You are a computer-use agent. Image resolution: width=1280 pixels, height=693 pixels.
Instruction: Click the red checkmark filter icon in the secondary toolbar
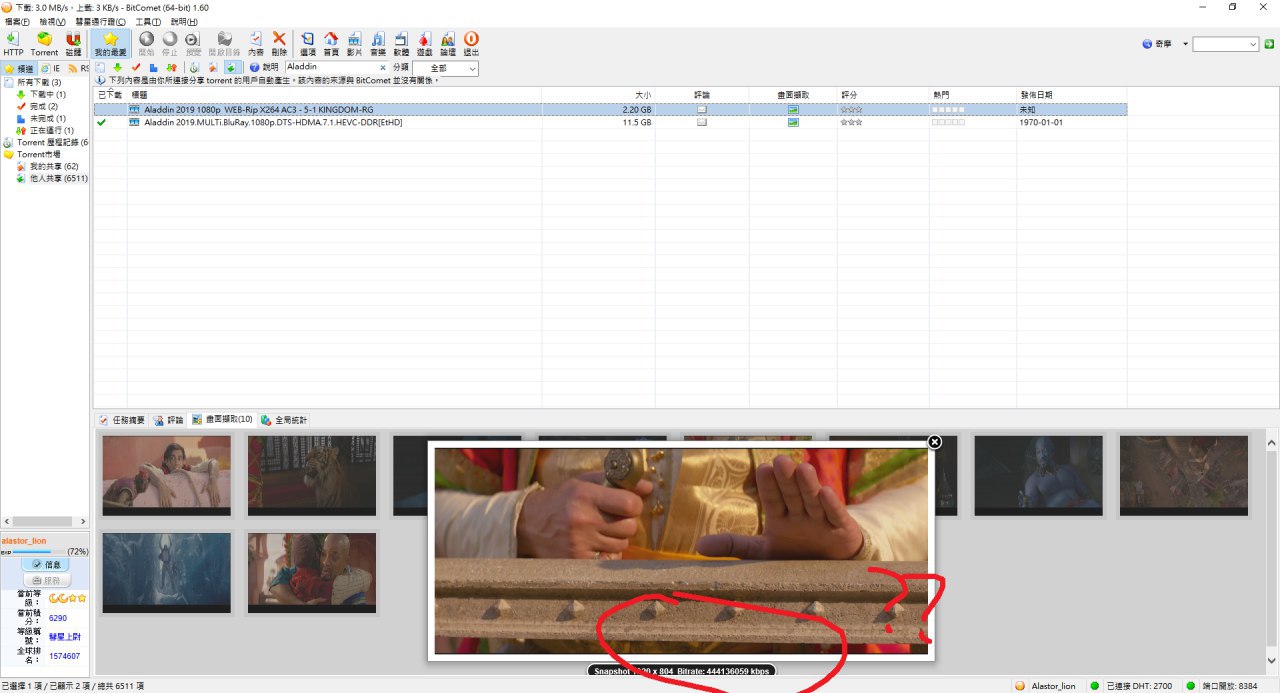click(x=135, y=68)
